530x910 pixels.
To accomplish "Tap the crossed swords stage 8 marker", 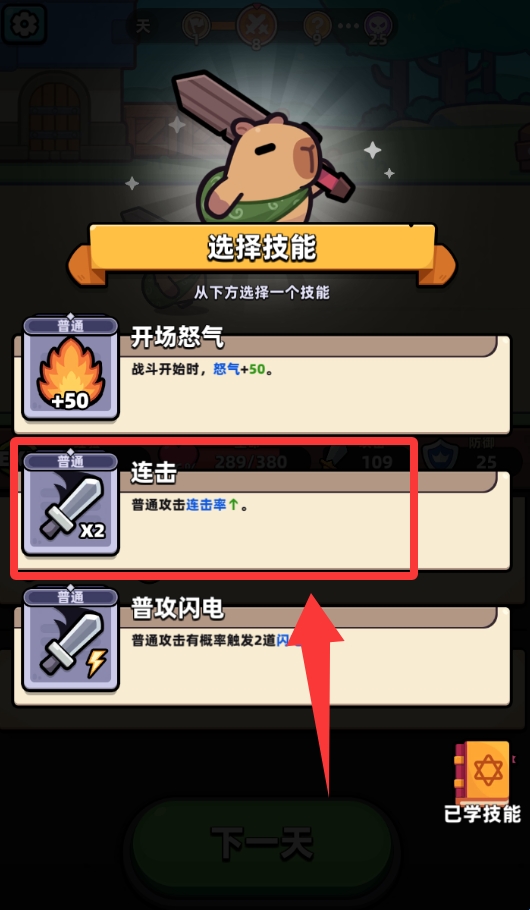I will (256, 25).
